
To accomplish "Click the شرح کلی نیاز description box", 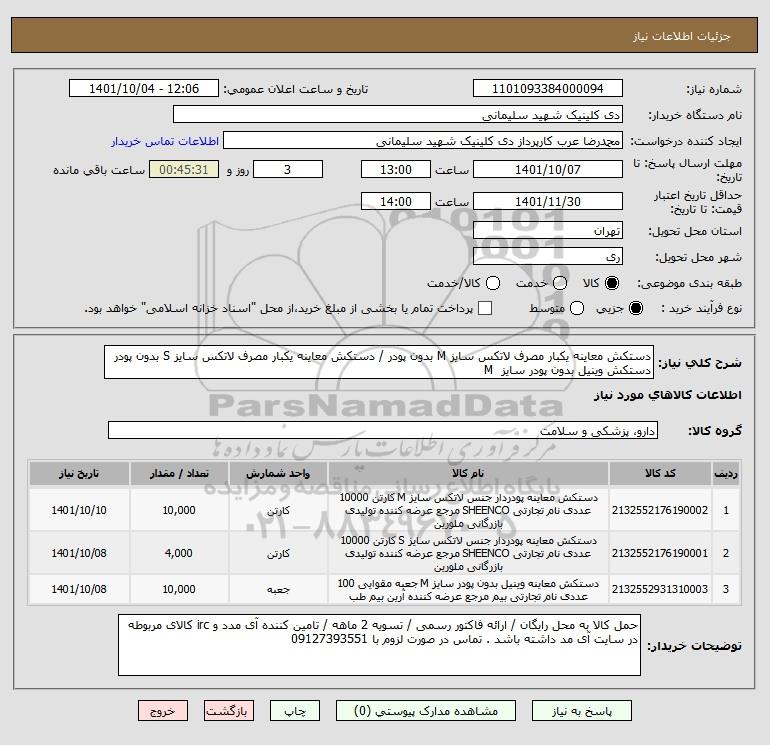I will (379, 362).
